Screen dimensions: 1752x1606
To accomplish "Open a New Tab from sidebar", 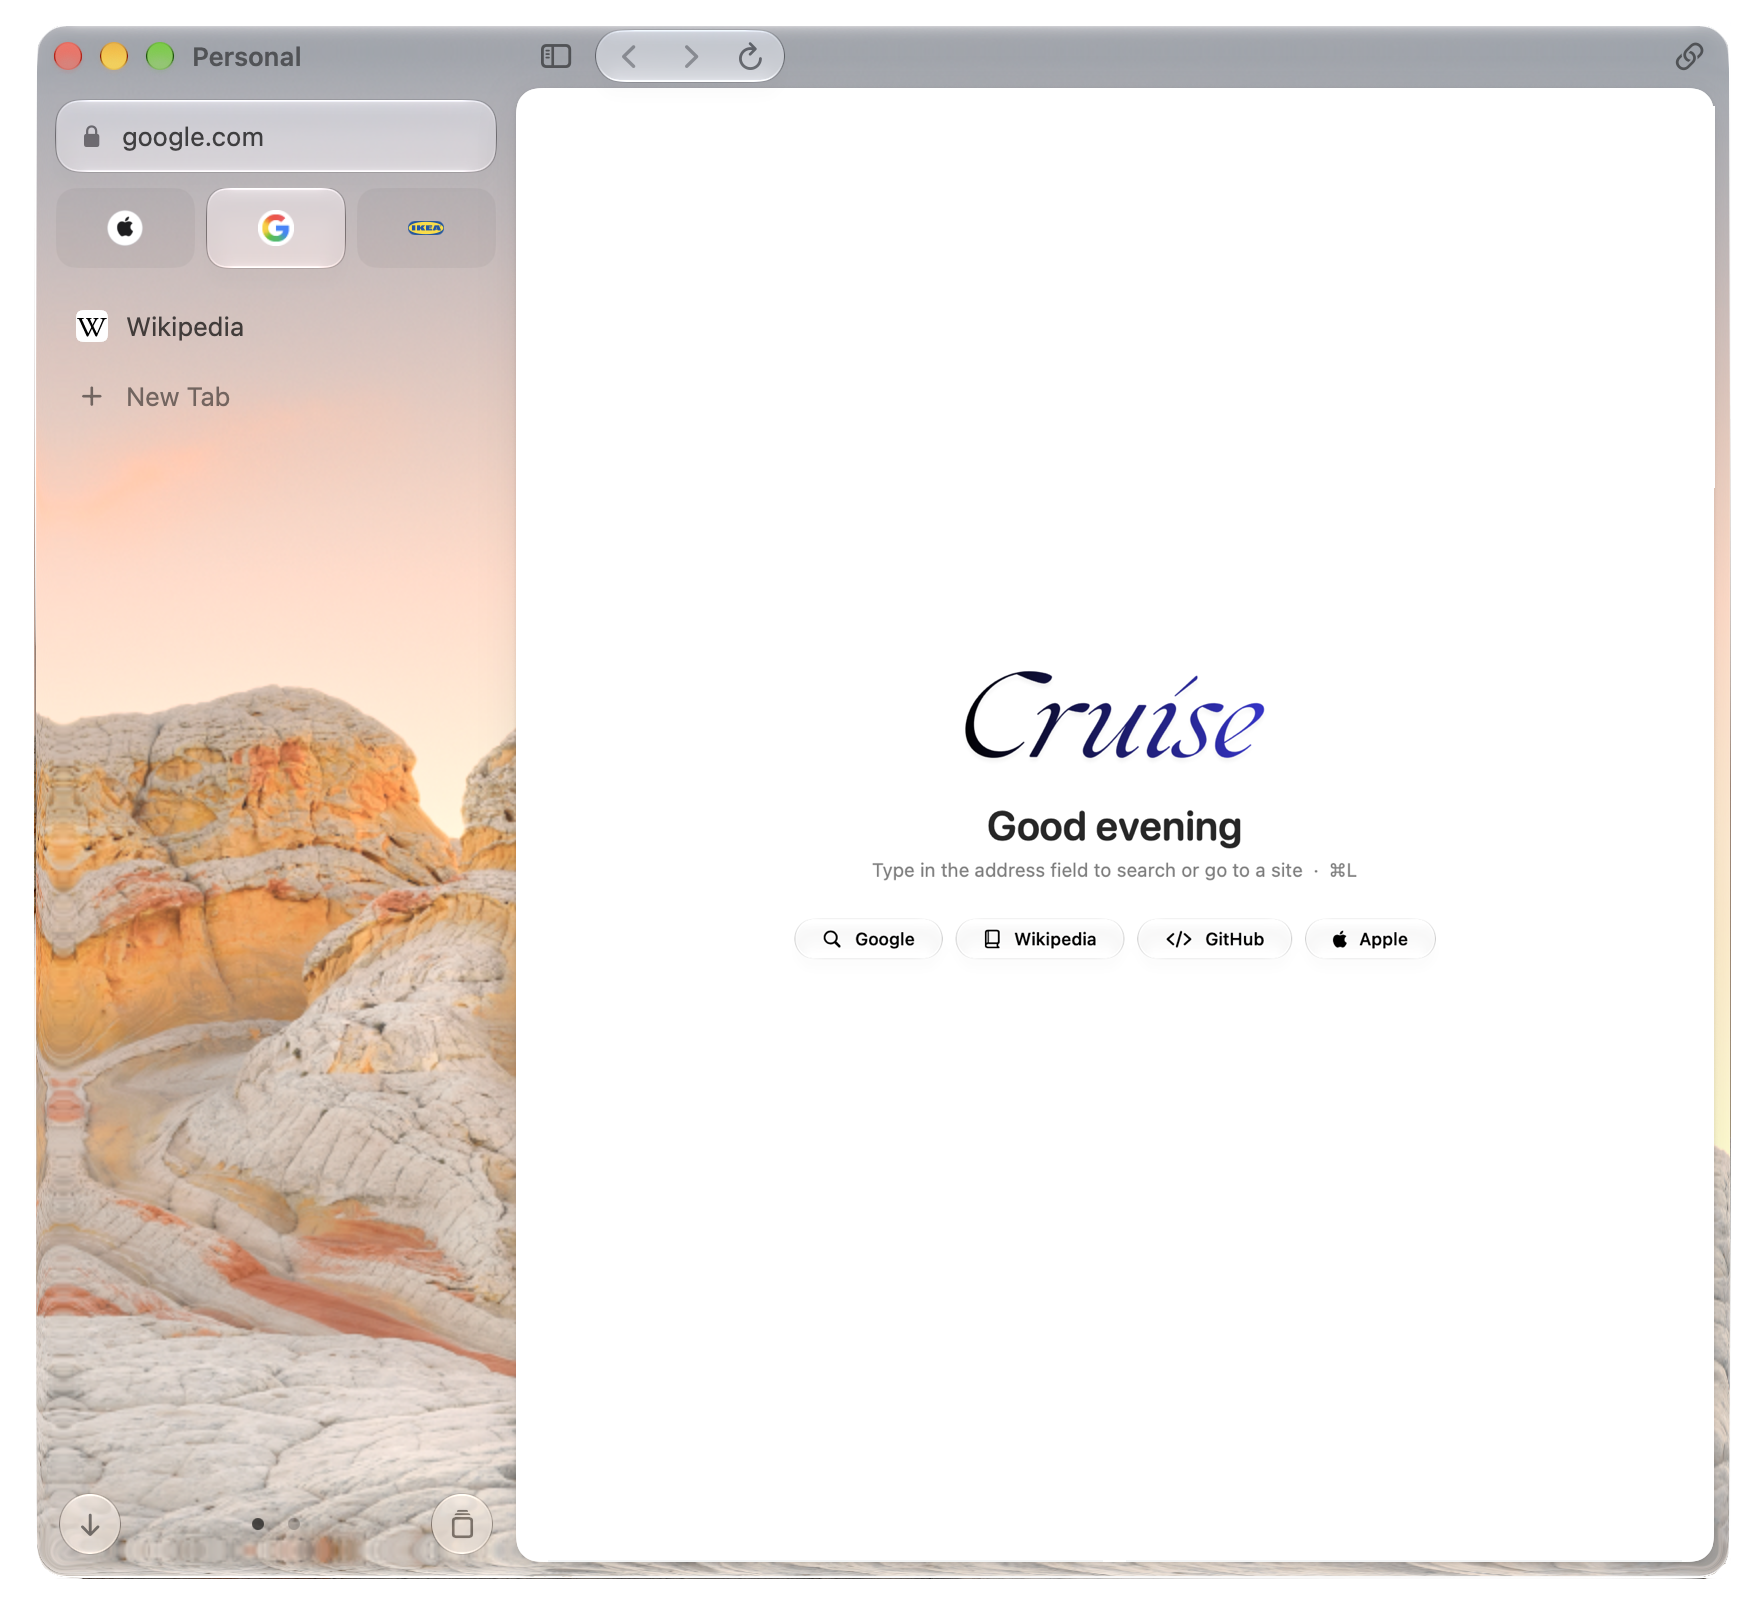I will click(x=276, y=397).
